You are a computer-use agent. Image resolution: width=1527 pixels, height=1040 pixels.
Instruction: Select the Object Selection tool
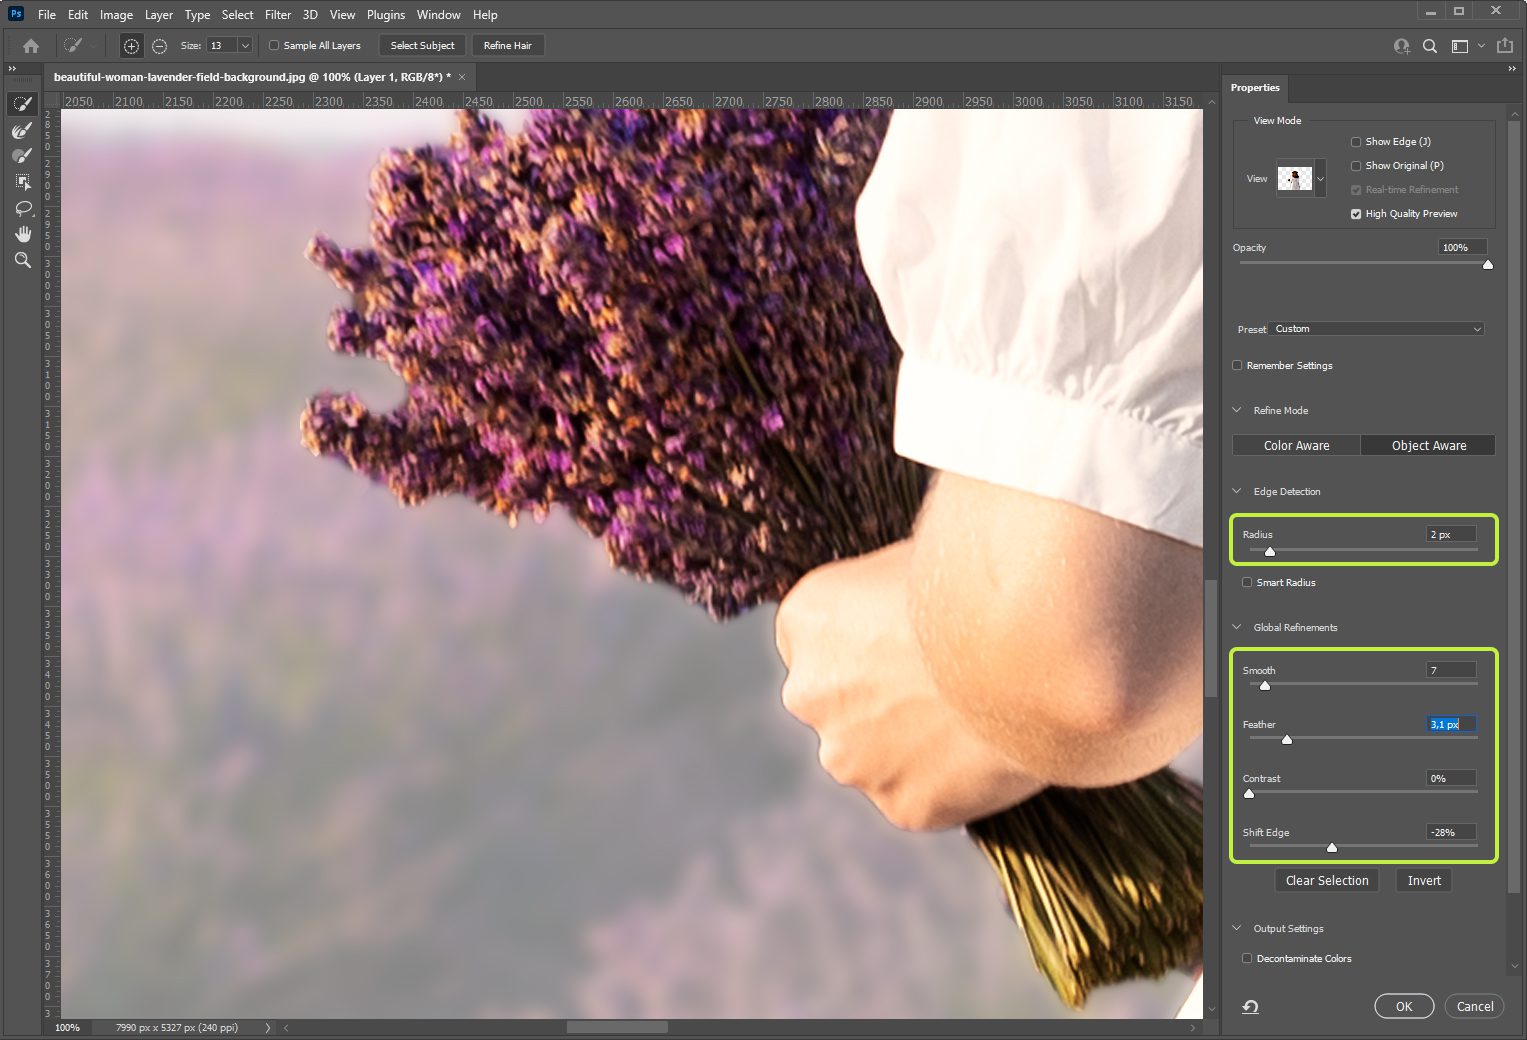[x=22, y=182]
